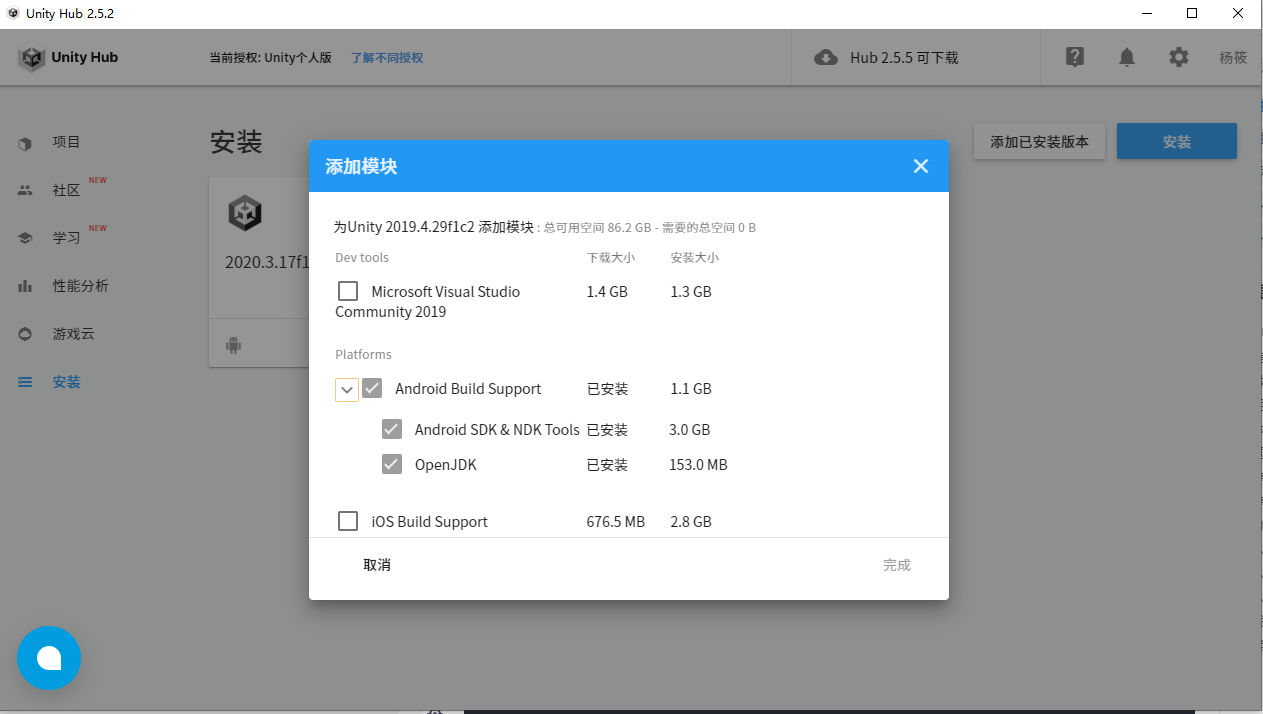Click the Android robot icon on install card

(234, 346)
